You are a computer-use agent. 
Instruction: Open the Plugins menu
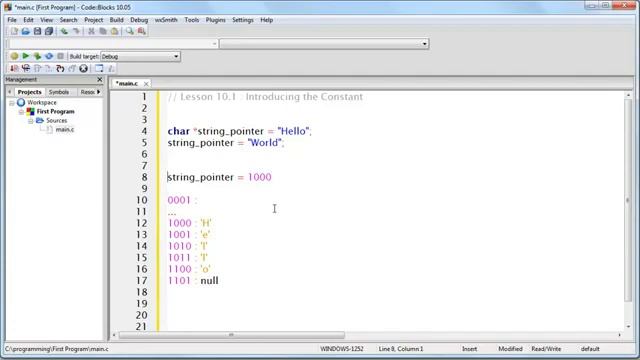[215, 20]
